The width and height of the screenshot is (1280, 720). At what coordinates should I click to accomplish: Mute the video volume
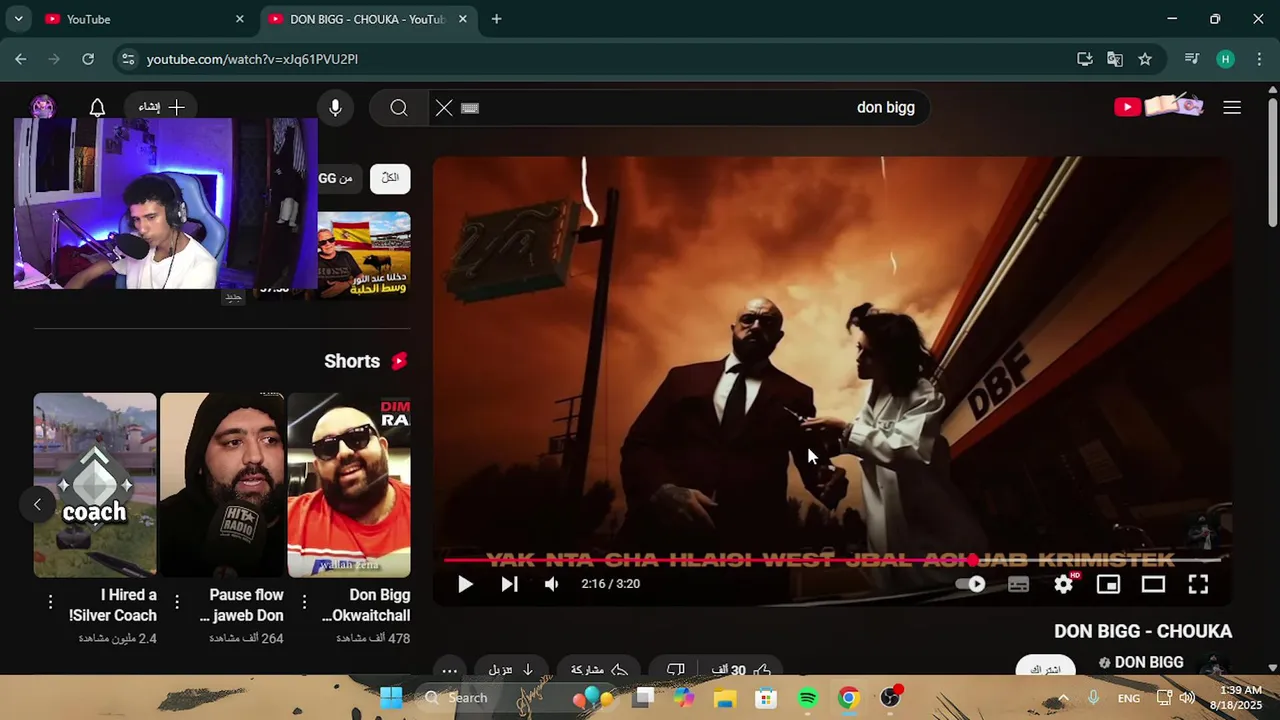552,584
